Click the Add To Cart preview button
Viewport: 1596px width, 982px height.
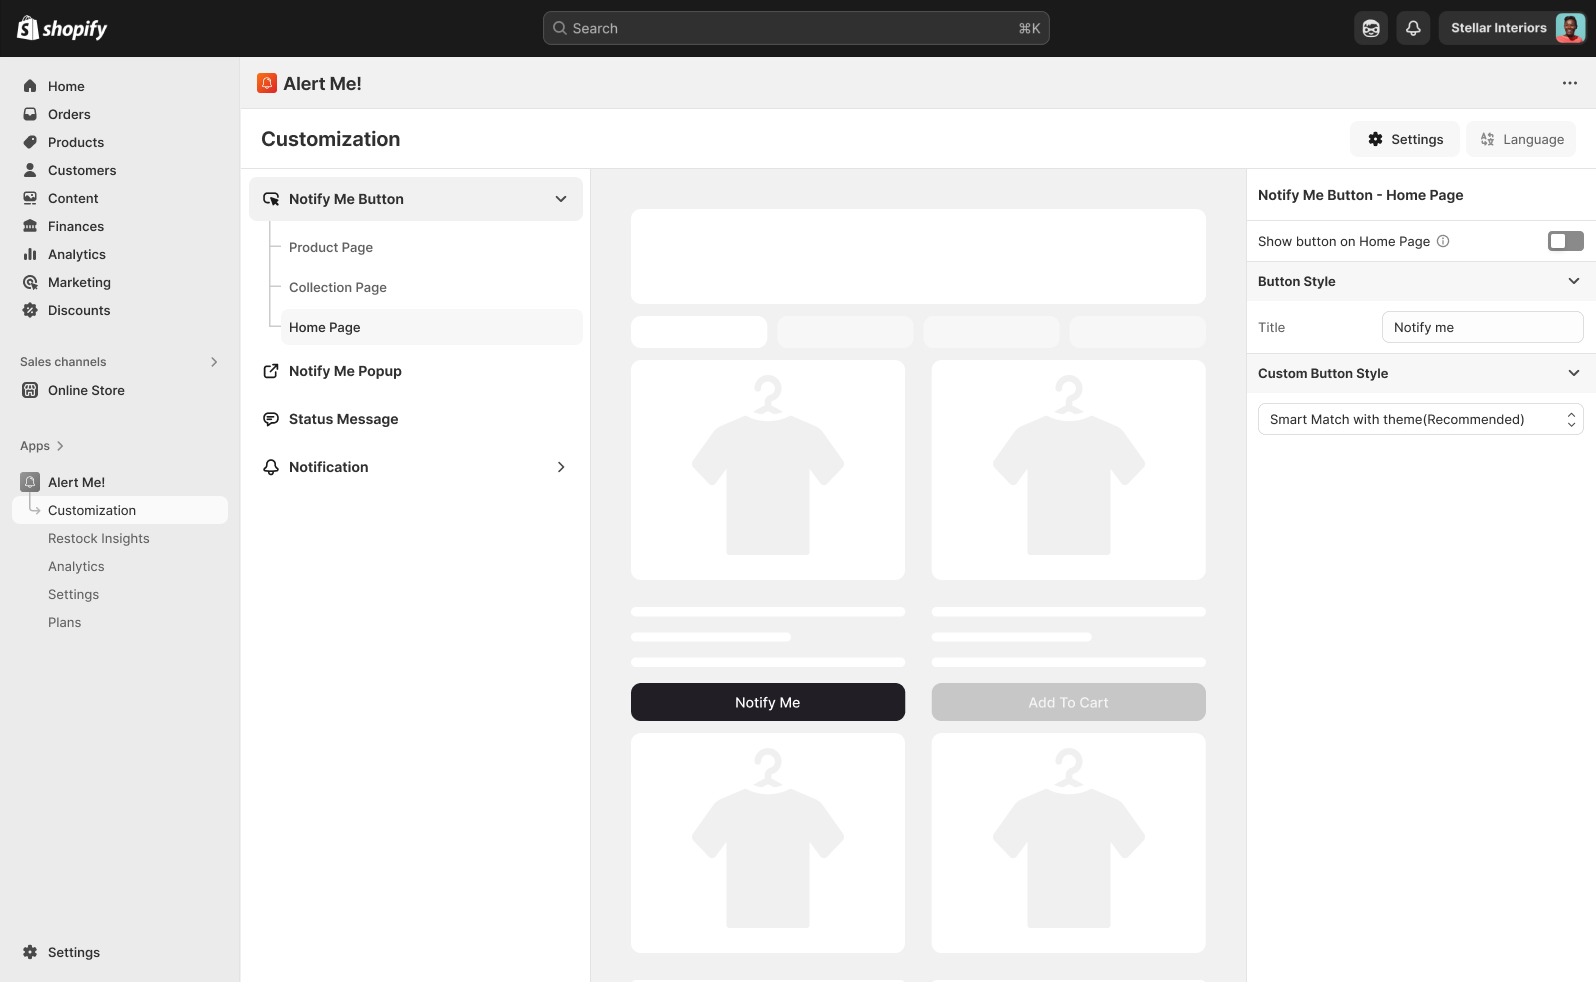click(x=1069, y=702)
